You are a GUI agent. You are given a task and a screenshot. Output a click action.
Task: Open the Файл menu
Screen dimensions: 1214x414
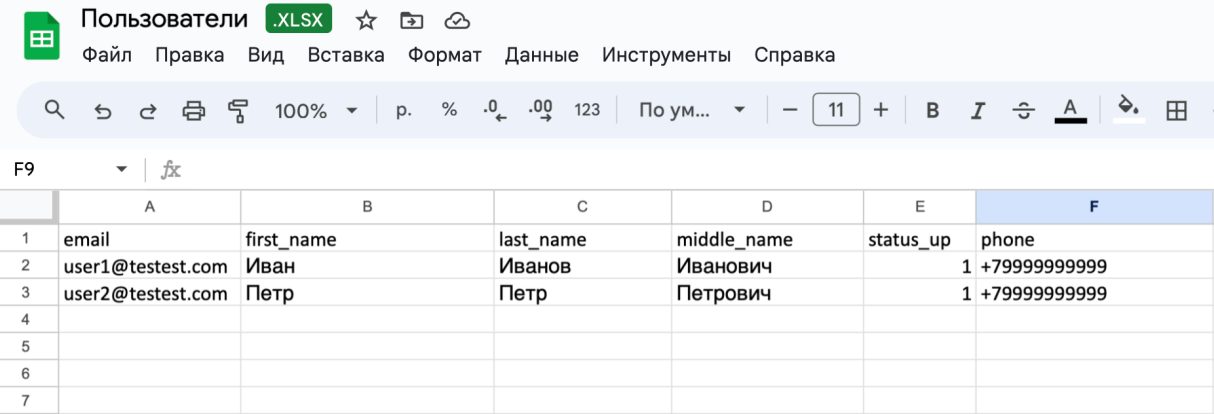coord(107,55)
